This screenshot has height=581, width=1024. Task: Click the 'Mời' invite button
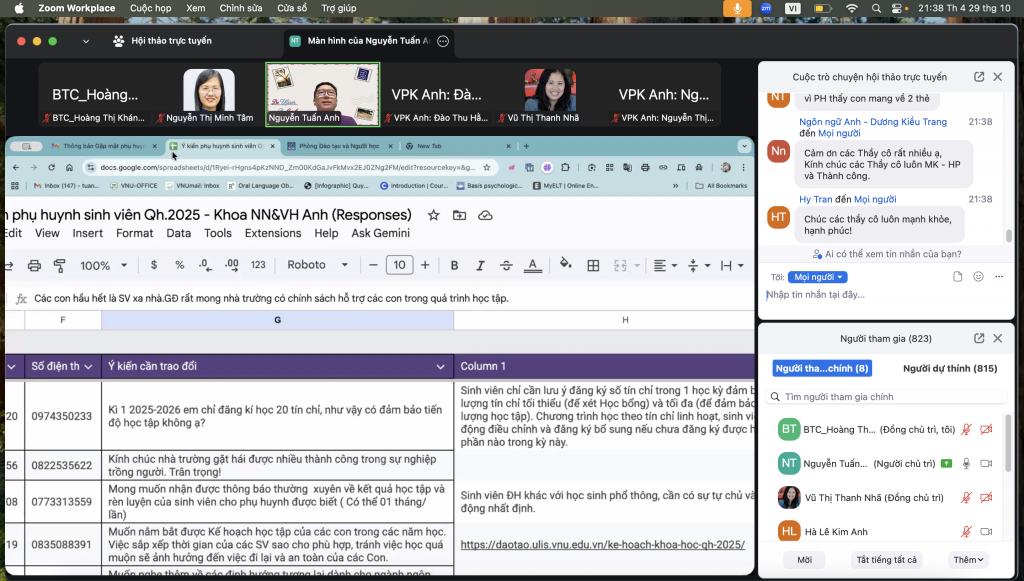pos(804,560)
